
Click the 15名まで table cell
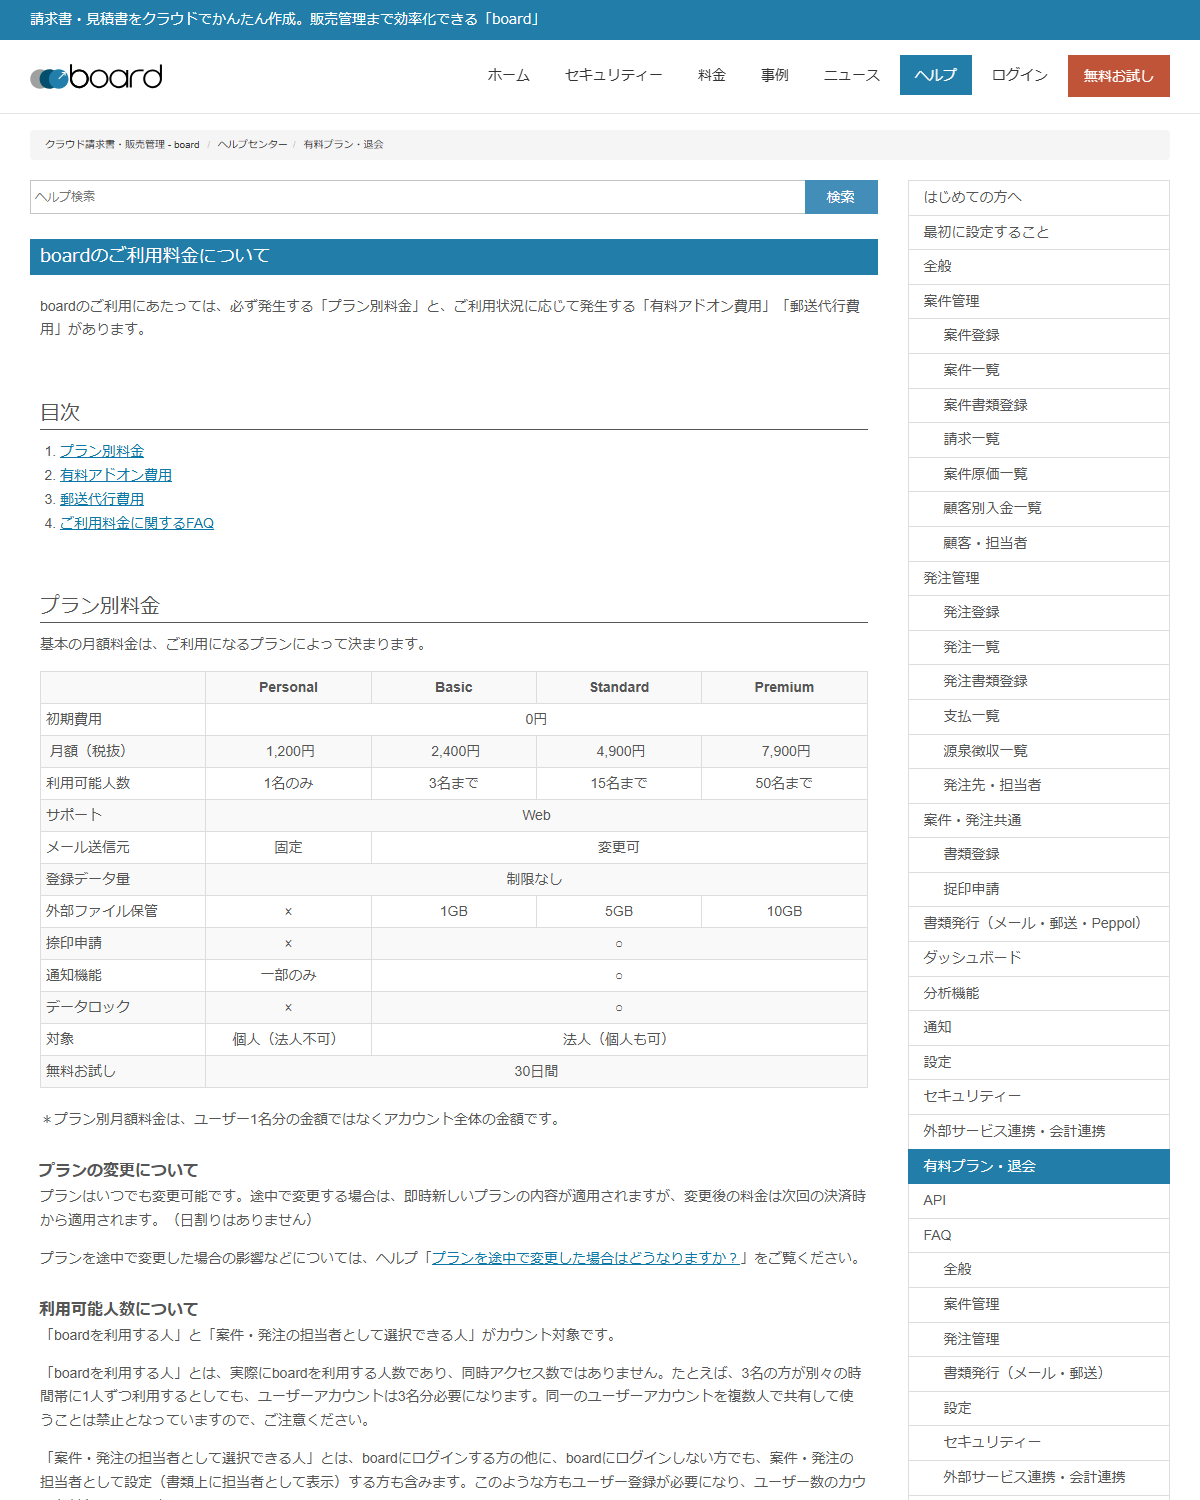click(619, 783)
